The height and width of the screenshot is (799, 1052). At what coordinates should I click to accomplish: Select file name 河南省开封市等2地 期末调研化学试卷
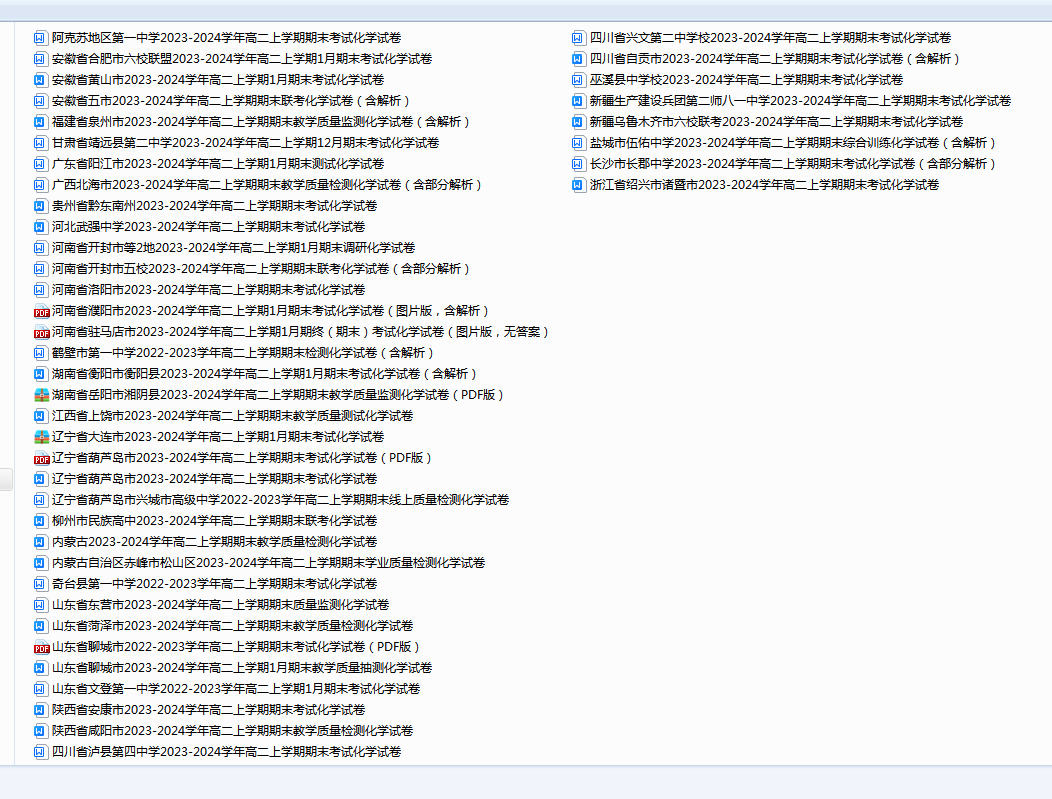233,248
